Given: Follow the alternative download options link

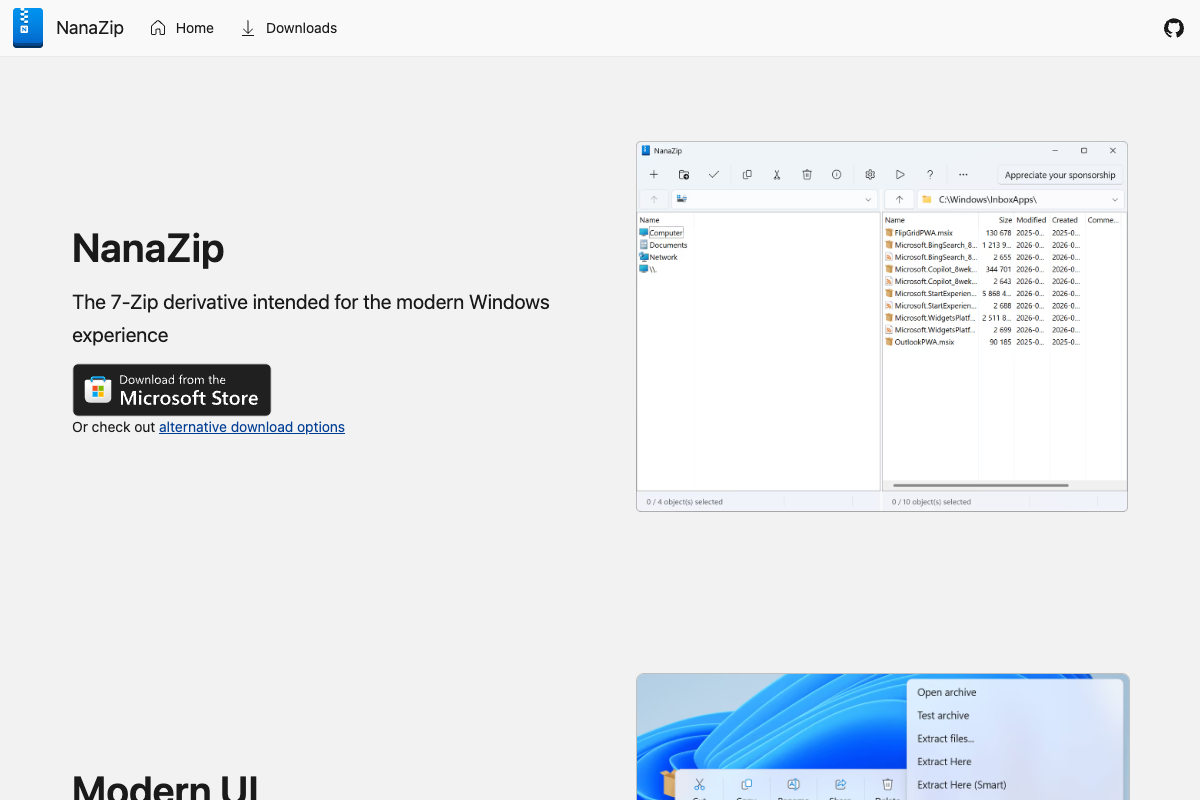Looking at the screenshot, I should point(252,427).
